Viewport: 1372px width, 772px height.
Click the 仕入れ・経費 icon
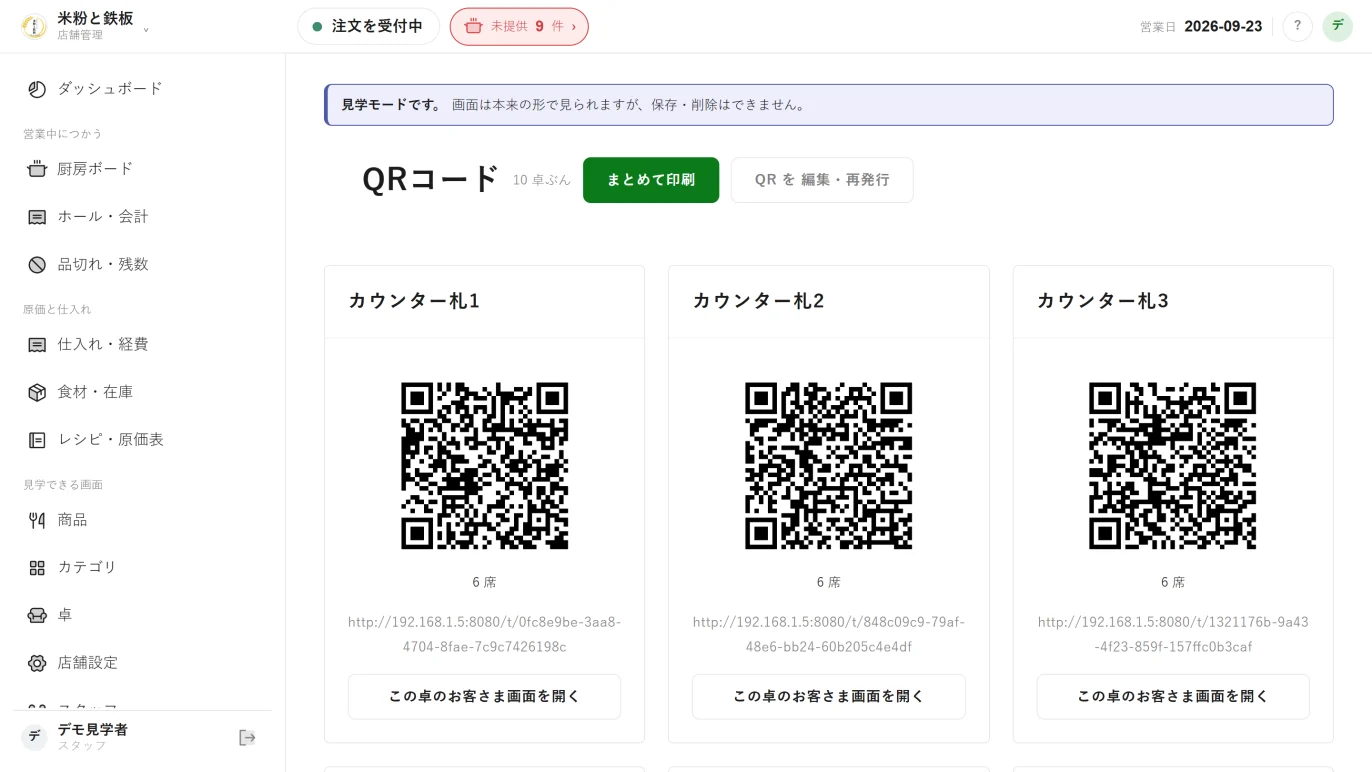tap(37, 345)
